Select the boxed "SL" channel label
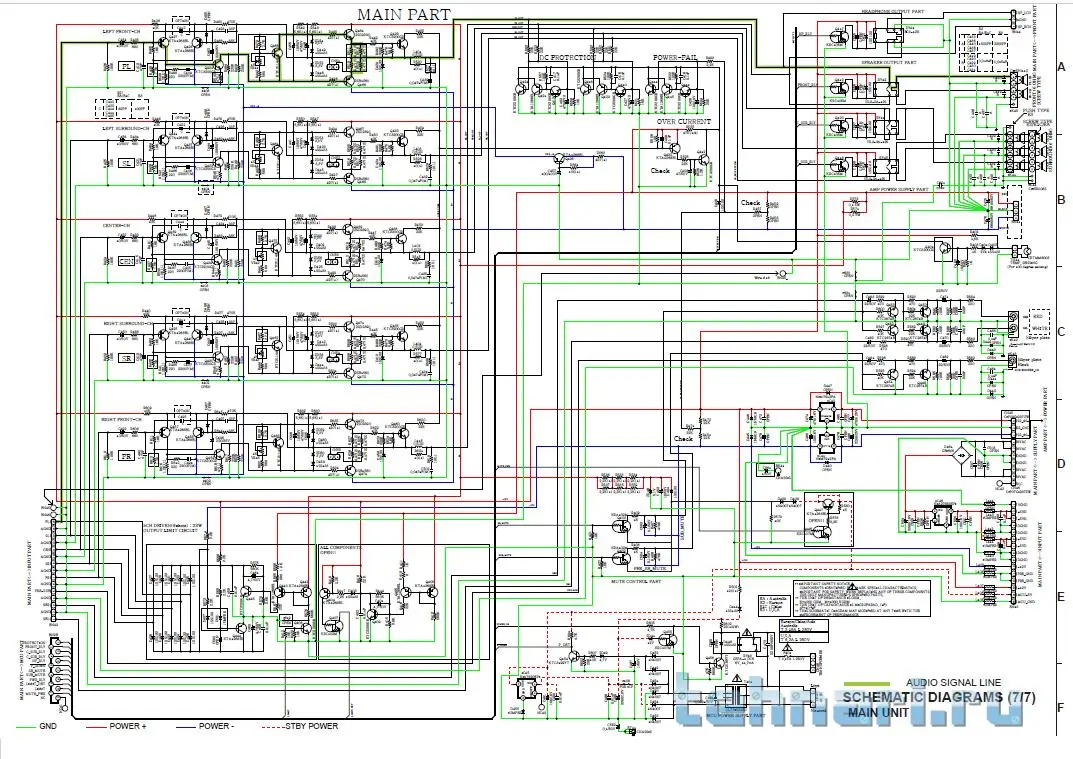 126,164
